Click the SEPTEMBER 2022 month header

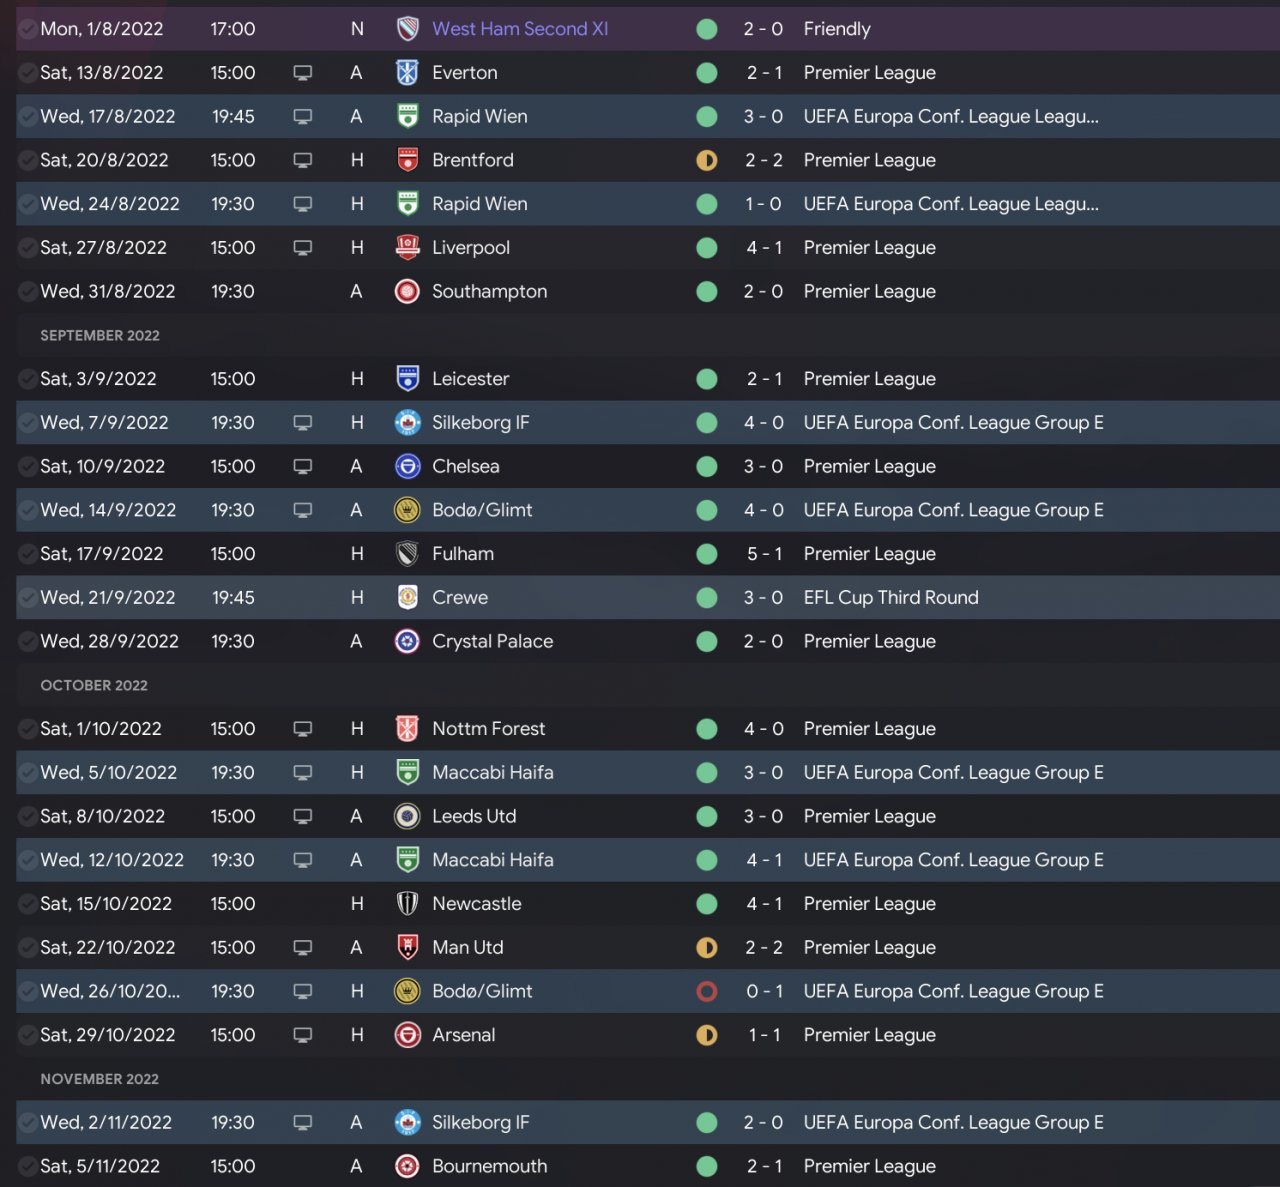(x=100, y=336)
